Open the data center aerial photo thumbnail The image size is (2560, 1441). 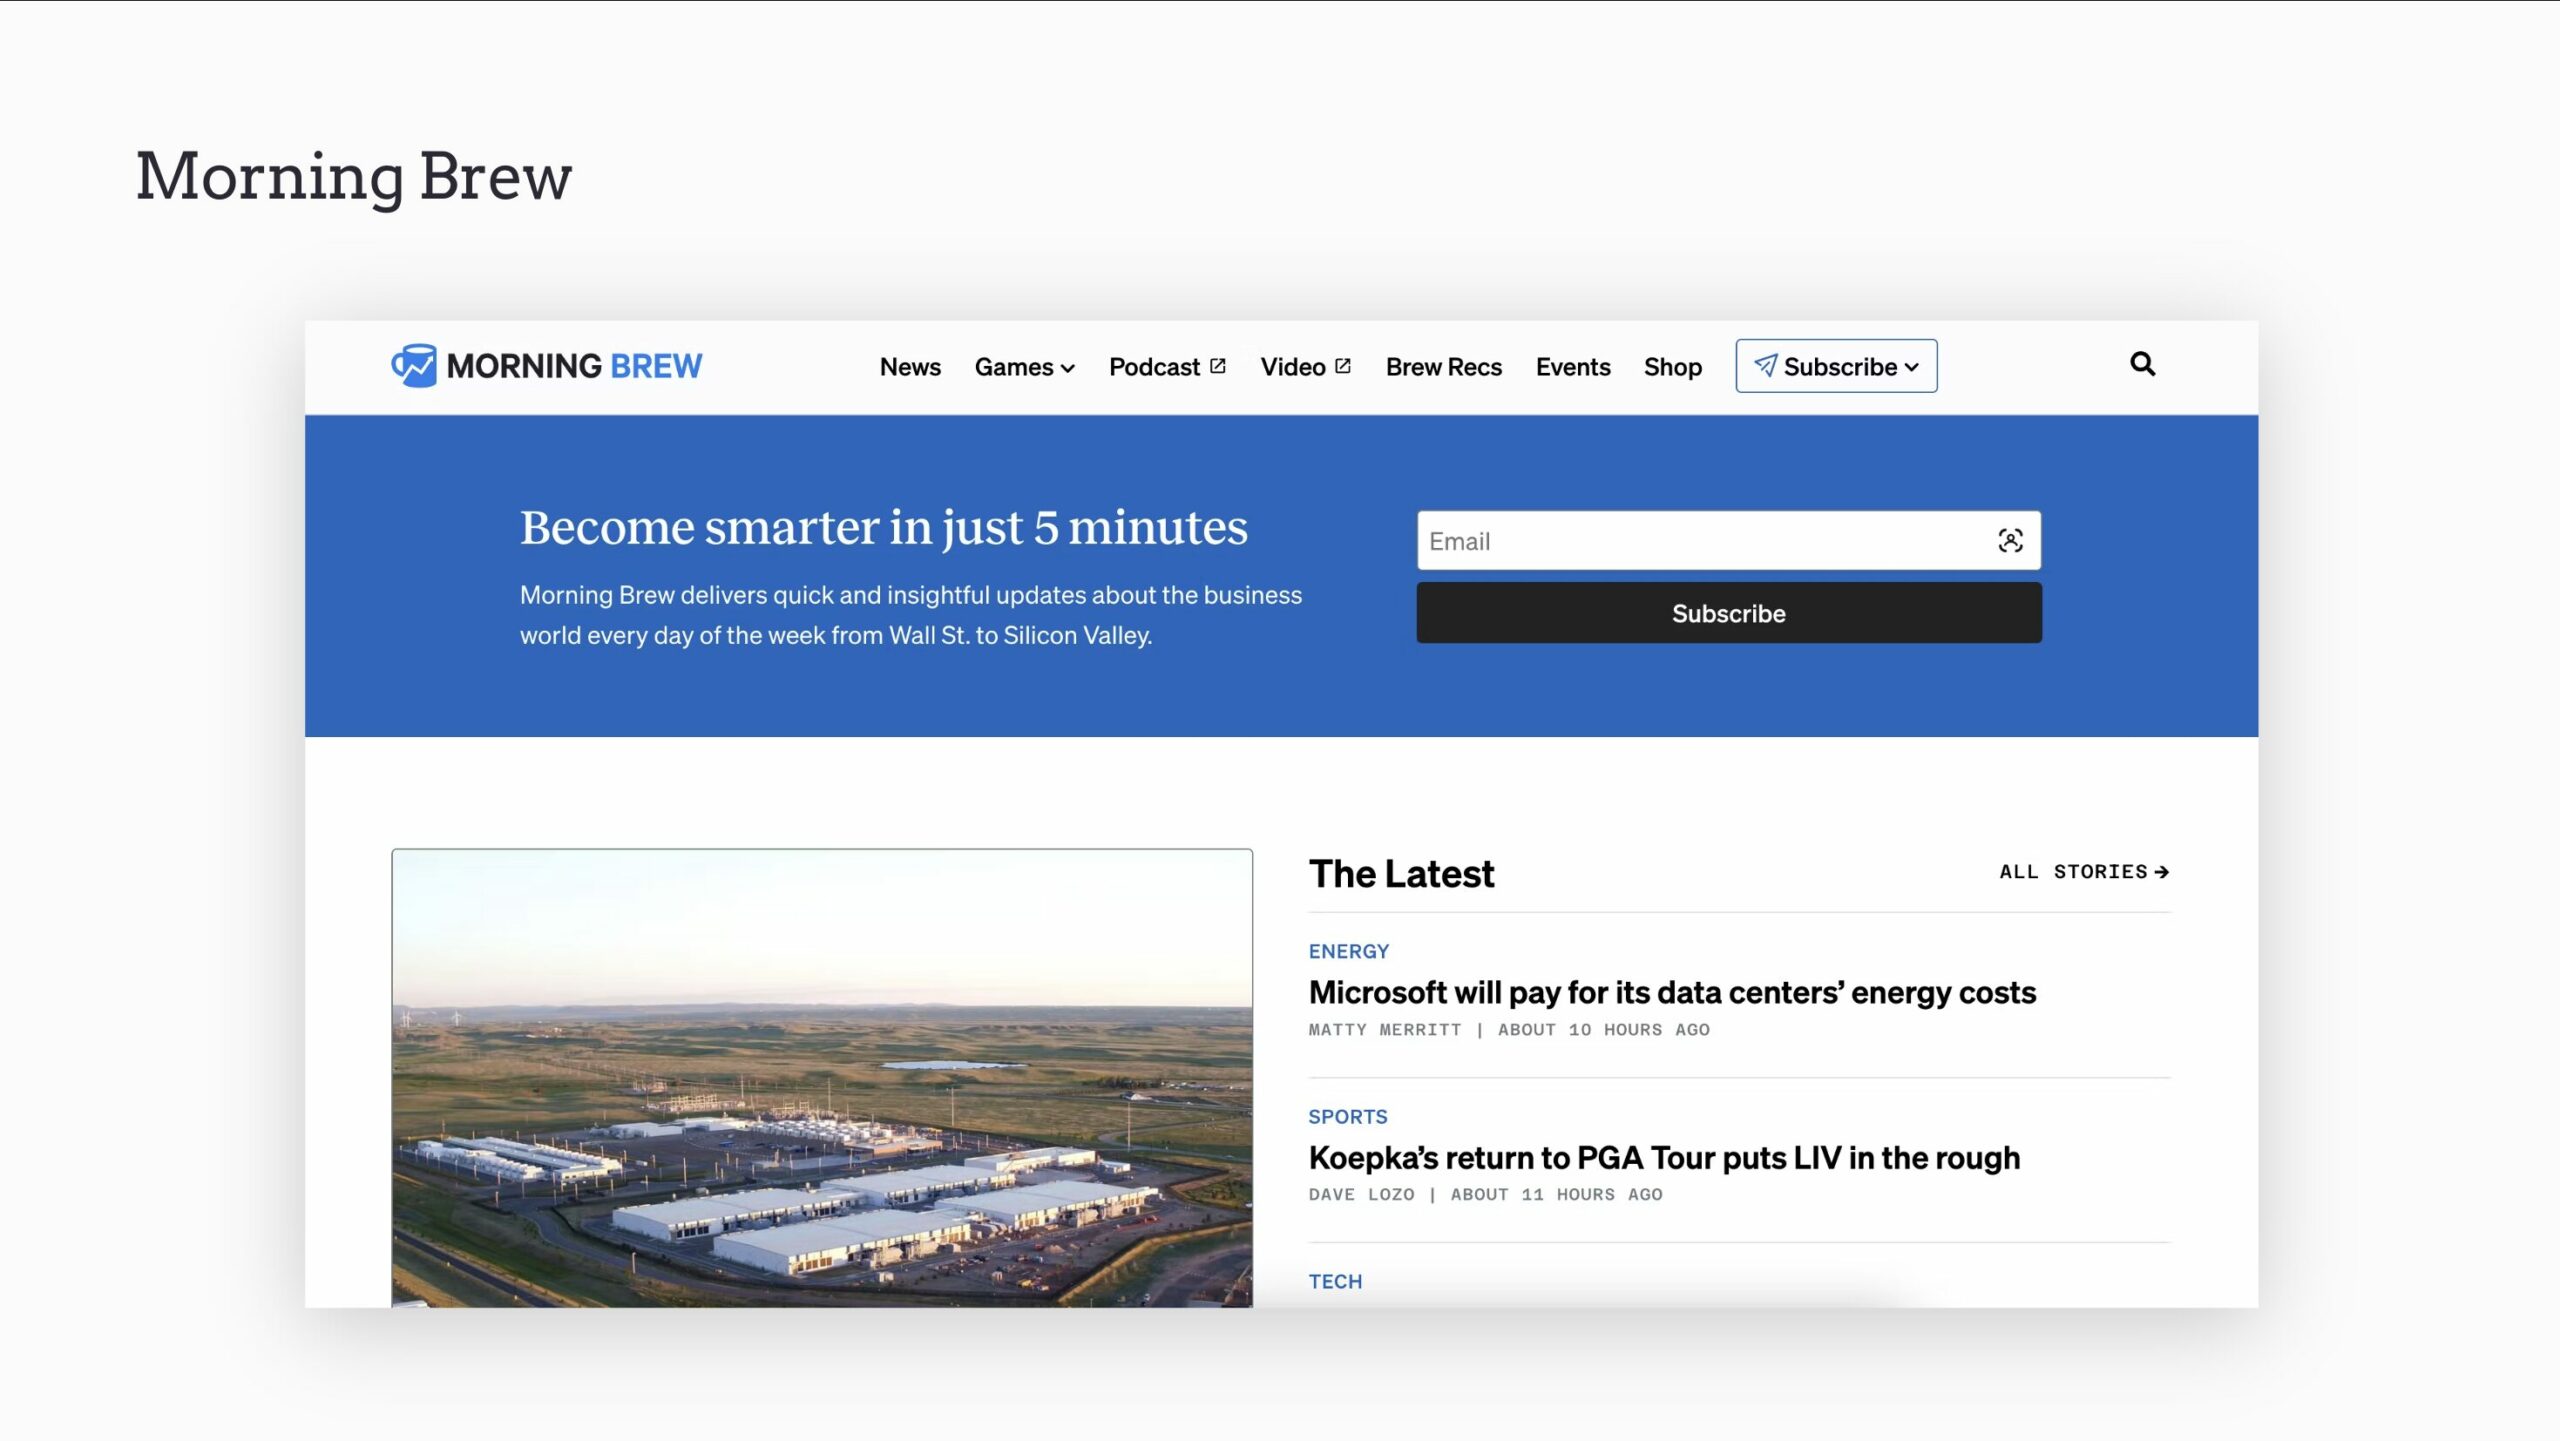pos(821,1077)
